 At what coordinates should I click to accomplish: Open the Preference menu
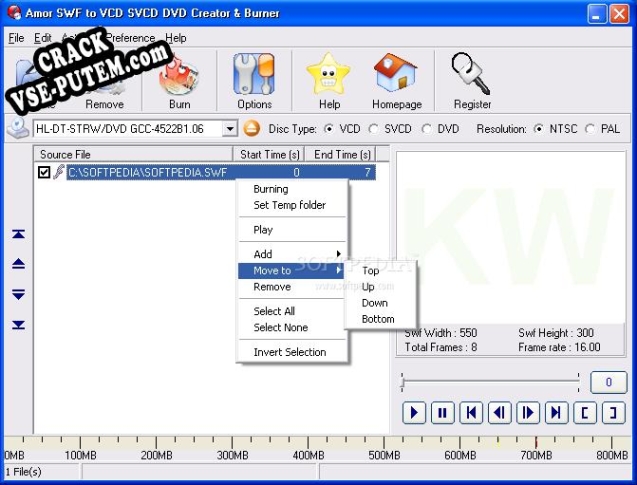tap(130, 38)
